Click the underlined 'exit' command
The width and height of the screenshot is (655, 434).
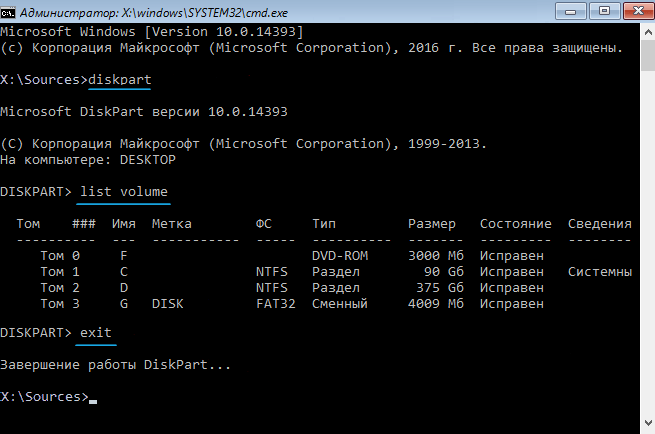(97, 332)
